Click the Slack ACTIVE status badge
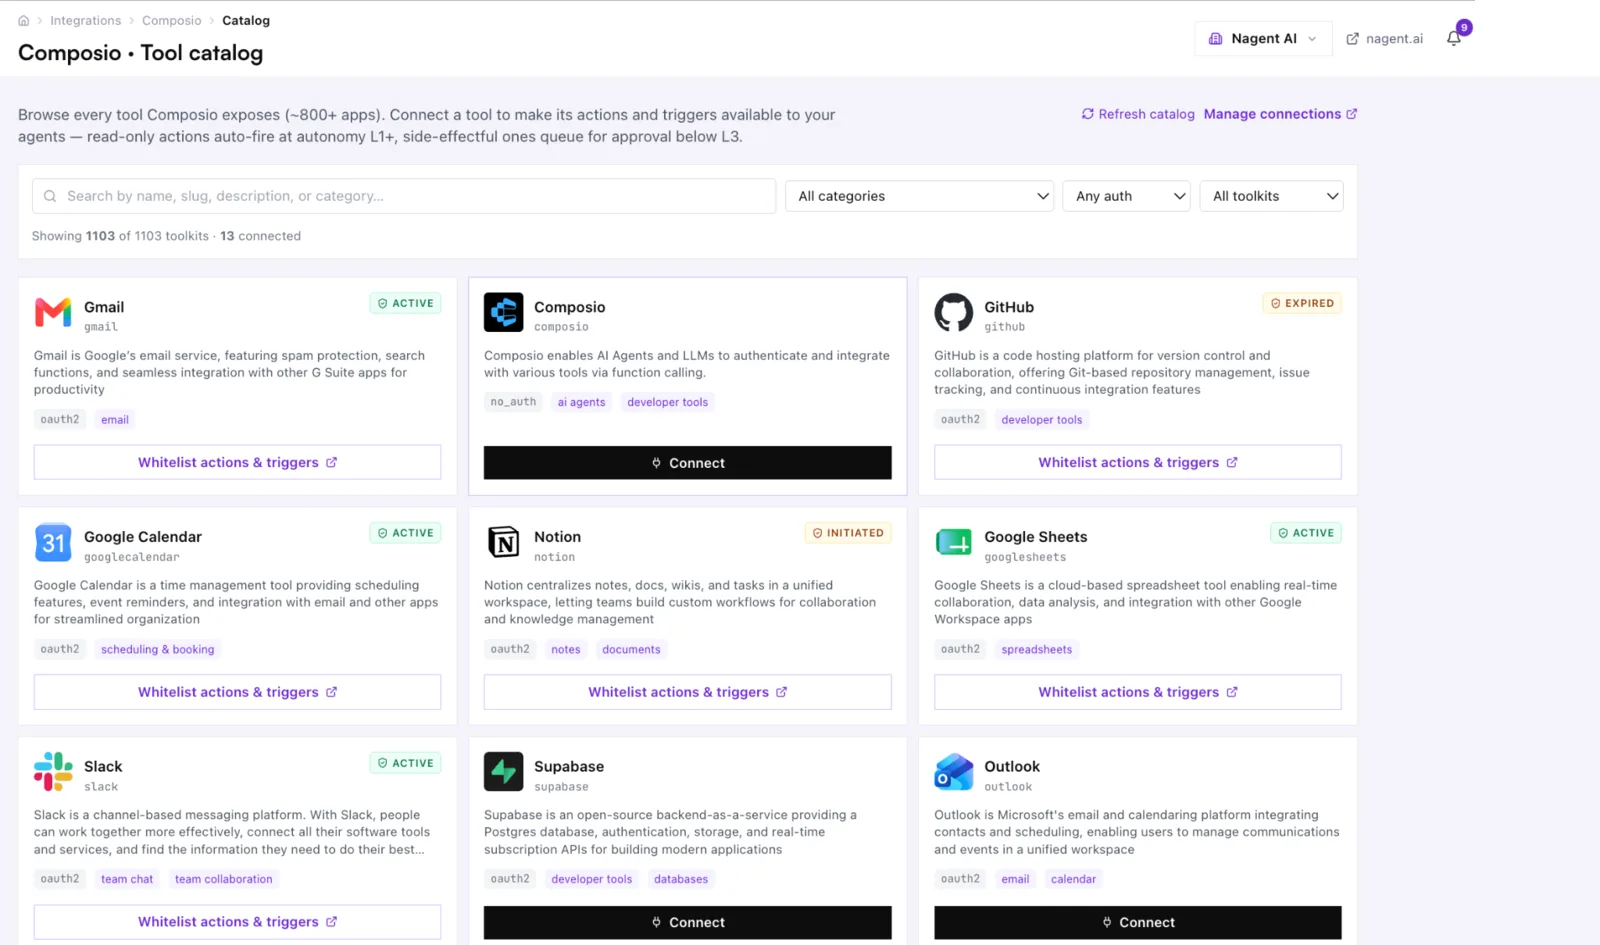Screen dimensions: 1600x945 (x=405, y=763)
